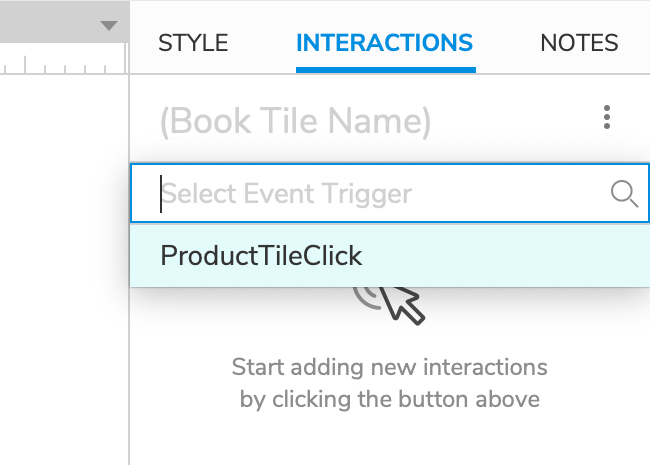
Task: Click the 'Start adding new interactions' hint
Action: click(390, 367)
